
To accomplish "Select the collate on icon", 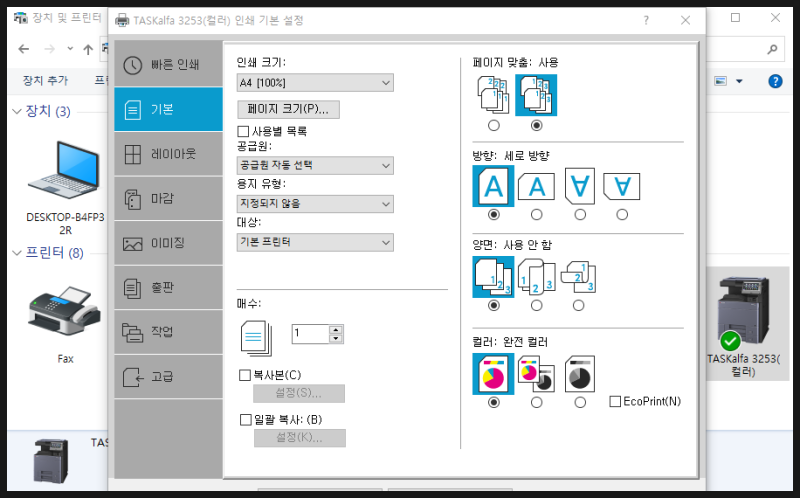I will [x=536, y=95].
